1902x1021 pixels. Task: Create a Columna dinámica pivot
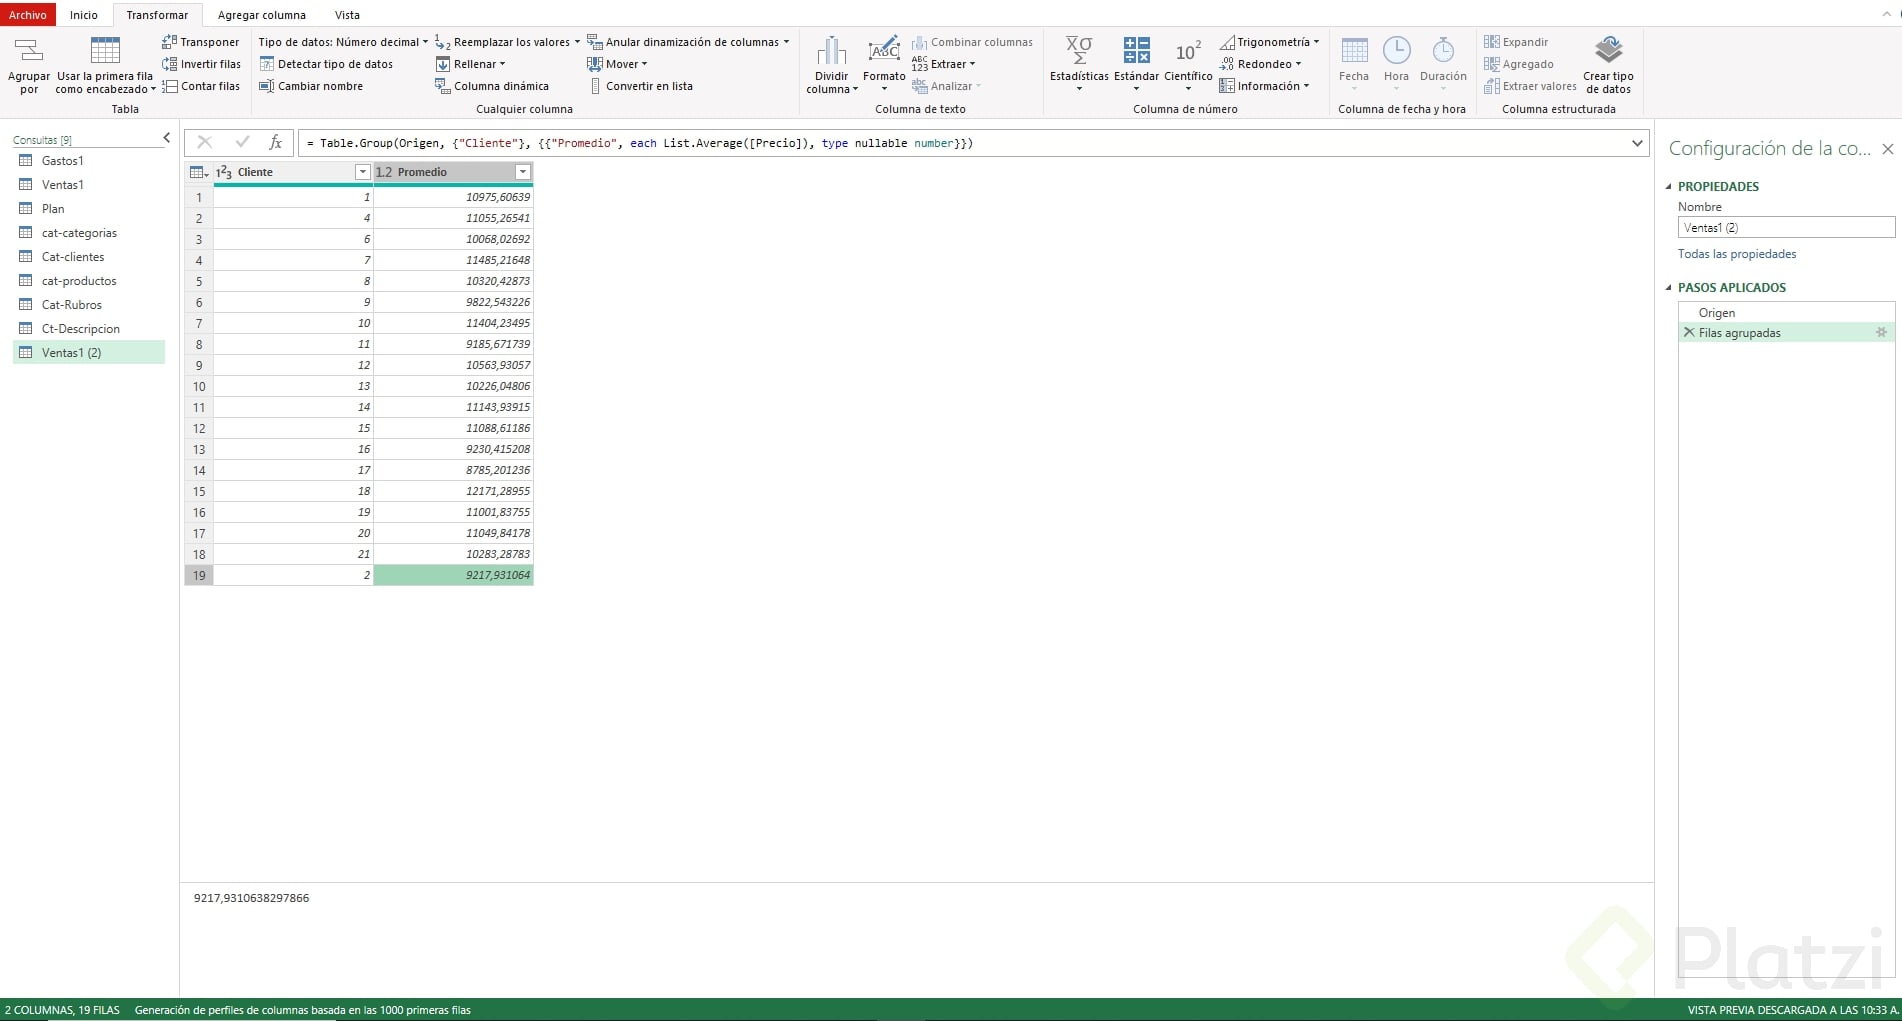tap(492, 86)
